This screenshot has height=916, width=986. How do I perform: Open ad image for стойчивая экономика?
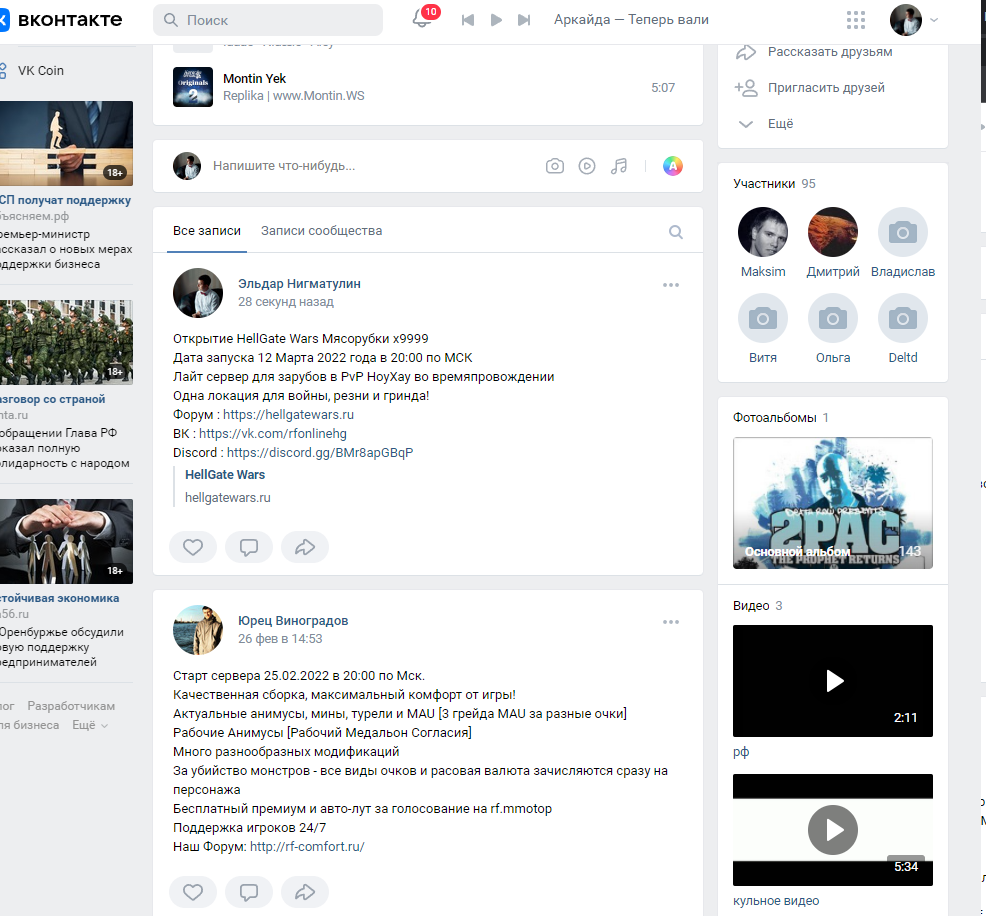click(66, 541)
